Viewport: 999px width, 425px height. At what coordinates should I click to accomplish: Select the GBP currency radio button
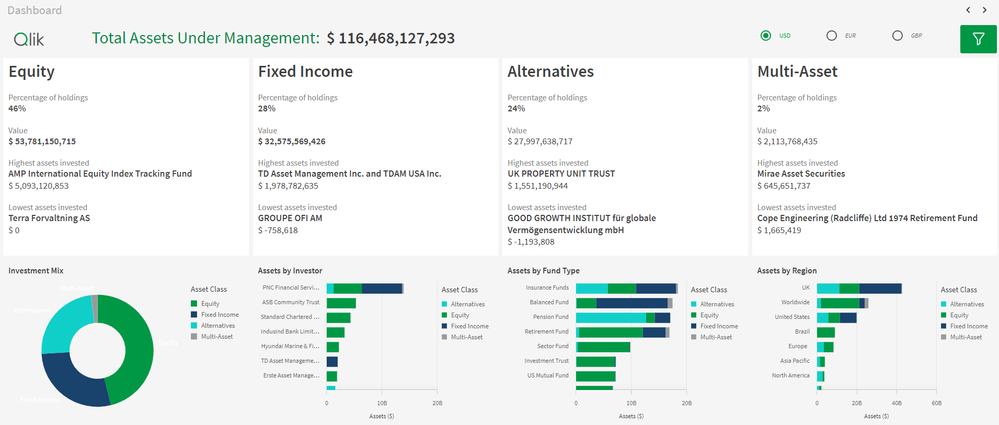[x=897, y=36]
